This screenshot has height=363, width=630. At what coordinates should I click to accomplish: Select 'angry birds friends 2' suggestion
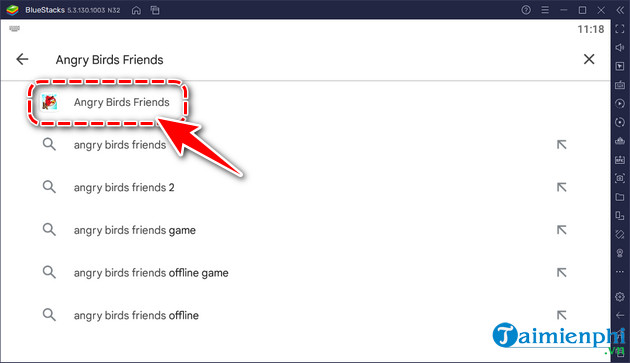coord(124,187)
